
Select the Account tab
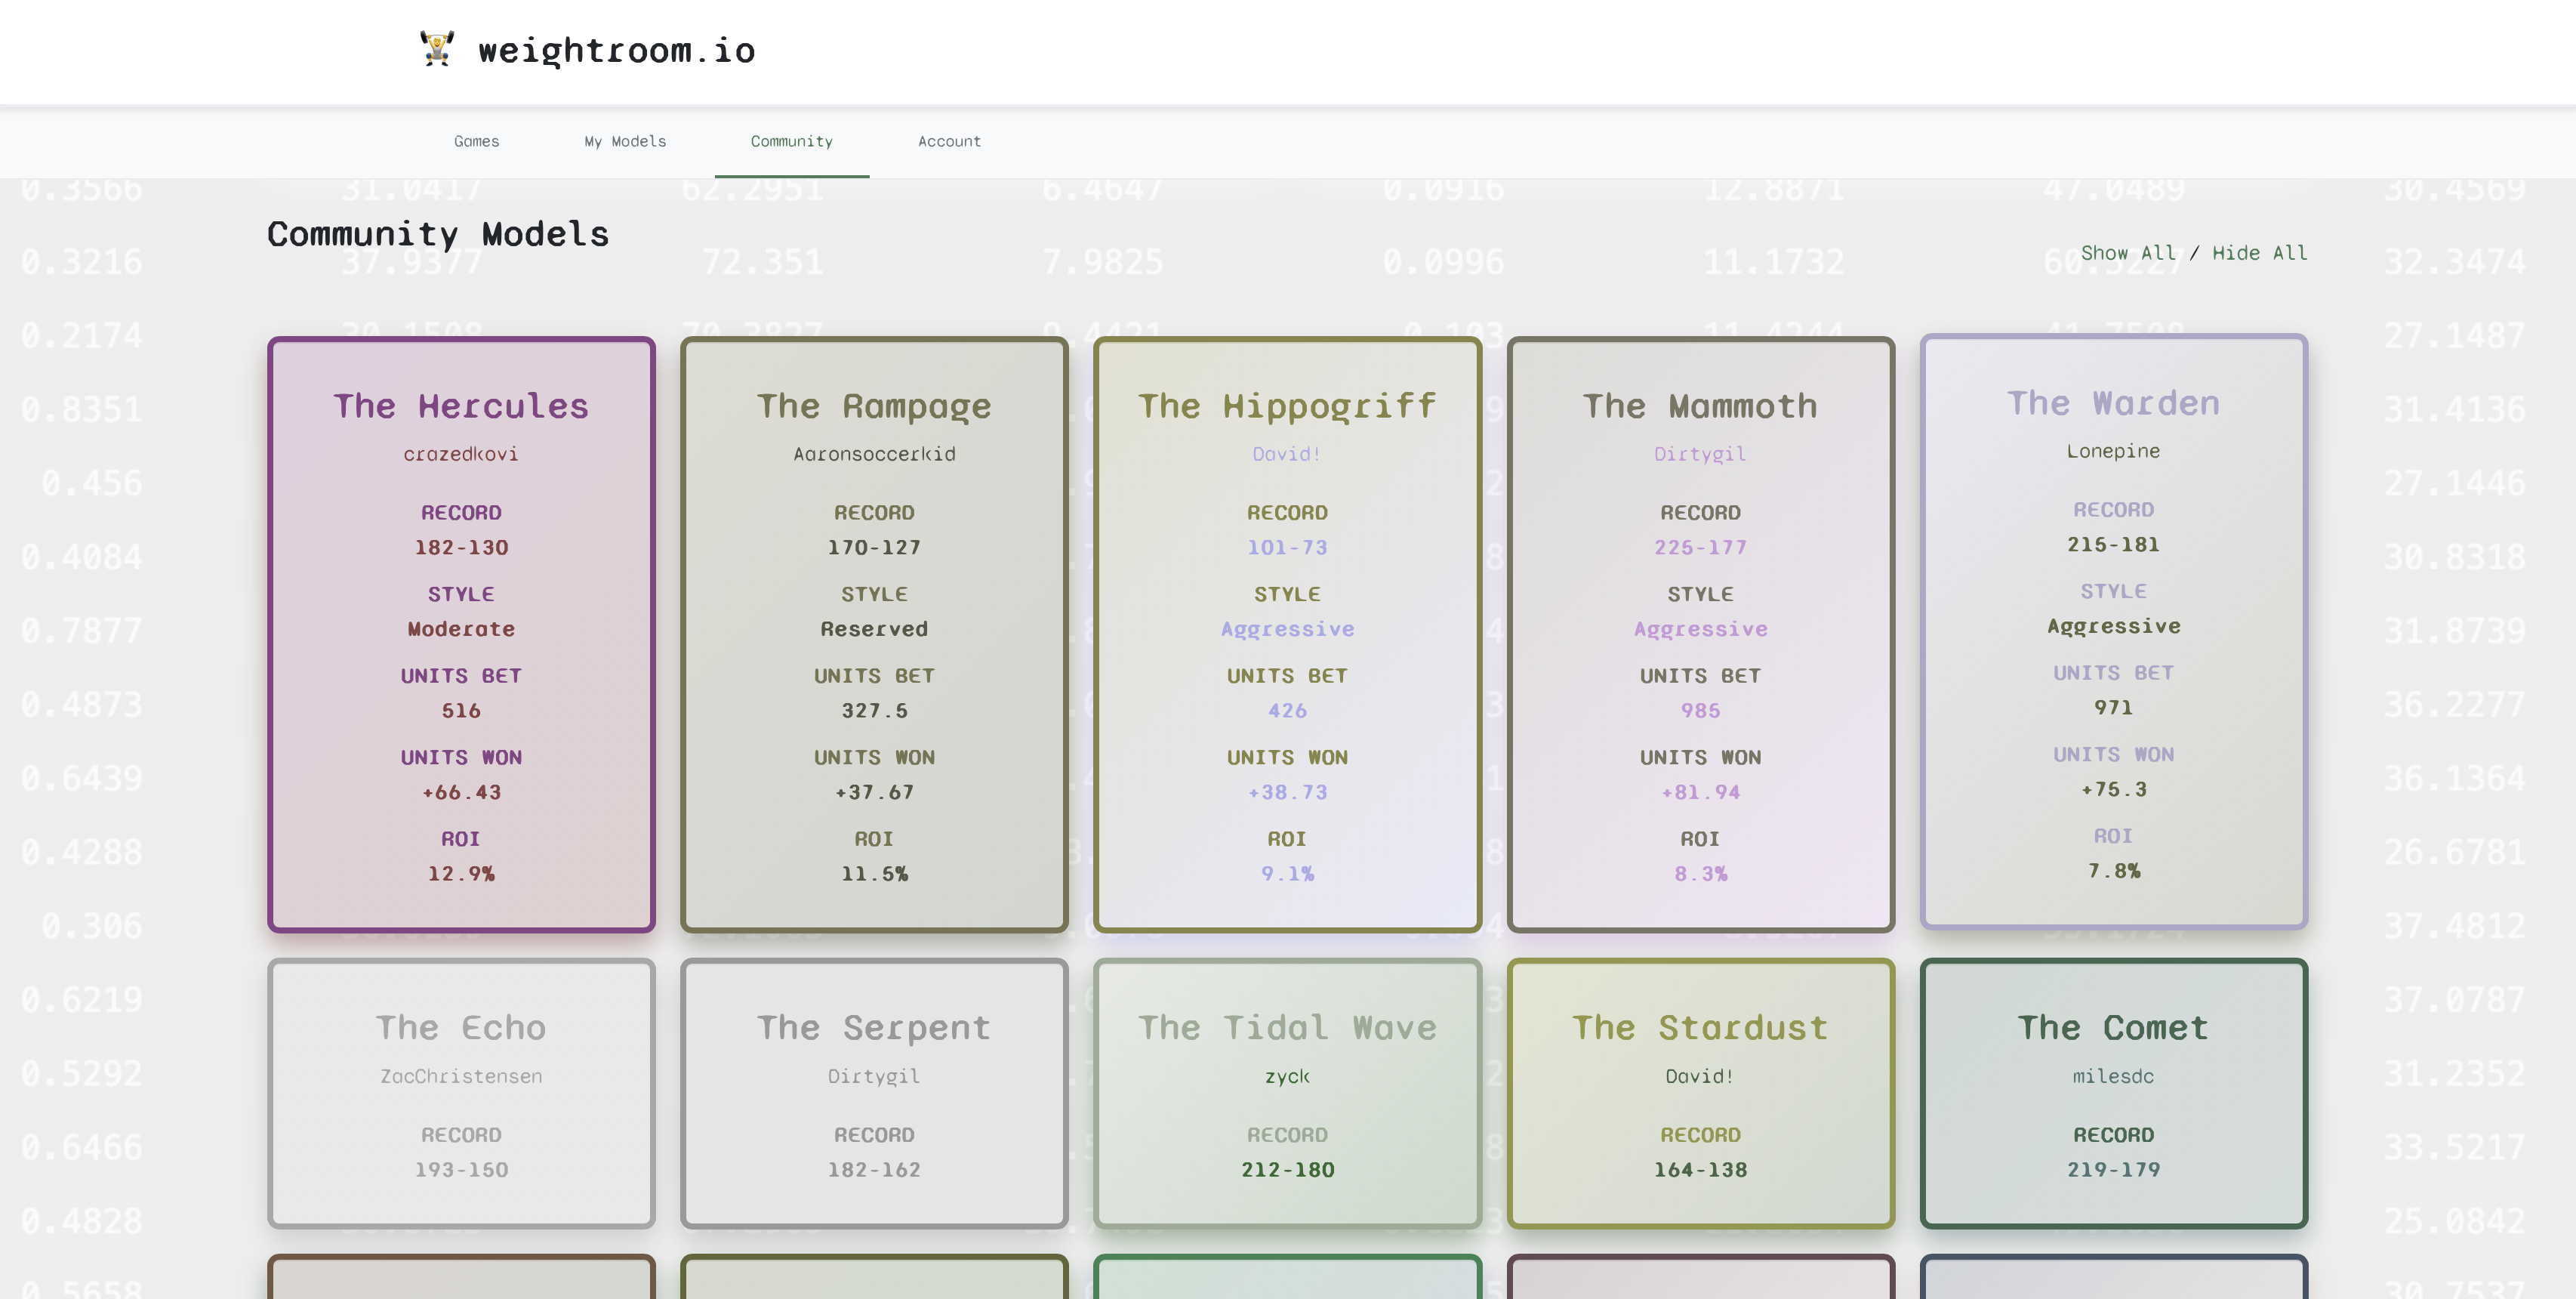tap(948, 141)
